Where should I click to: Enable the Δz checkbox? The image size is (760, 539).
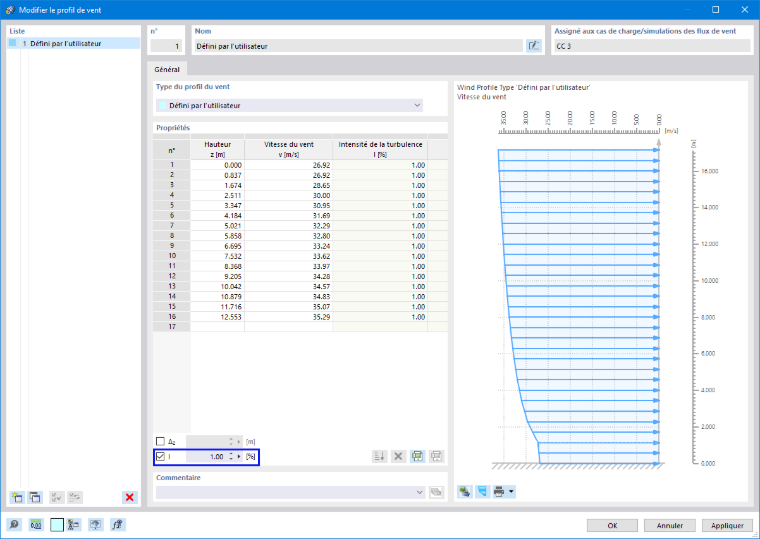click(160, 441)
